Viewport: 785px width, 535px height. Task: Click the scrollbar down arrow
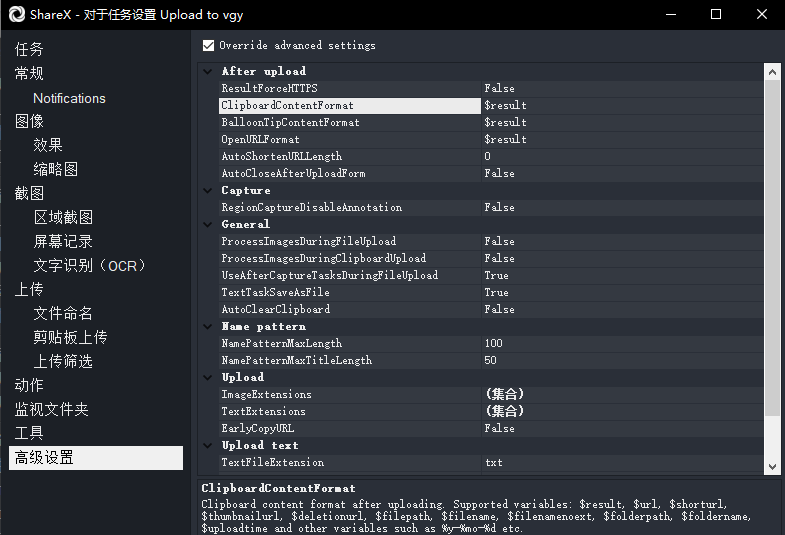coord(772,466)
